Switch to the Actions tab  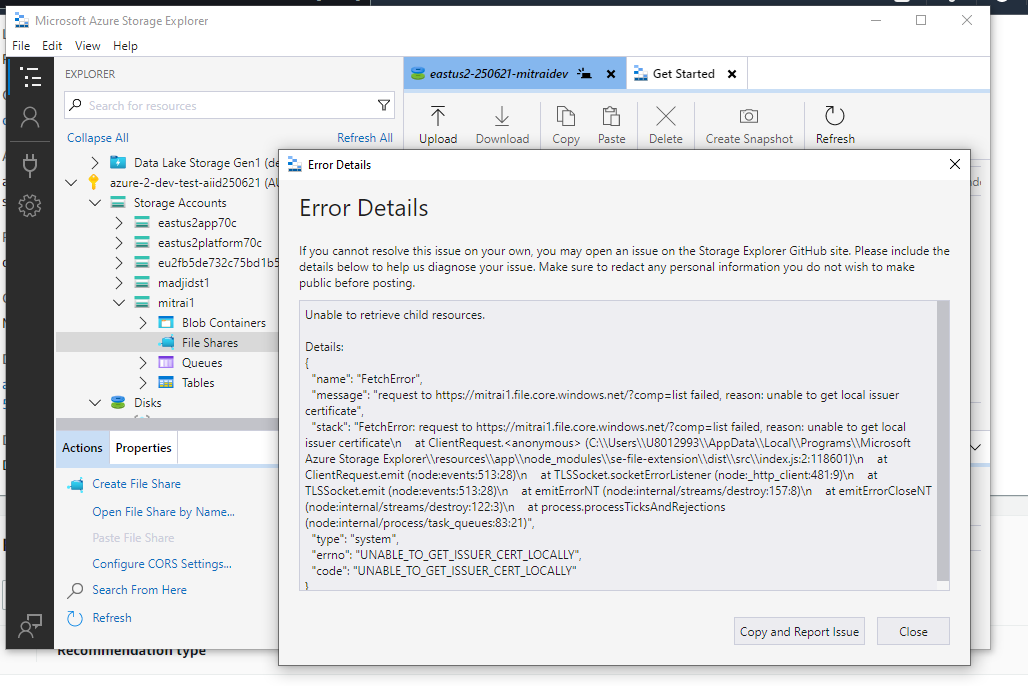(82, 448)
